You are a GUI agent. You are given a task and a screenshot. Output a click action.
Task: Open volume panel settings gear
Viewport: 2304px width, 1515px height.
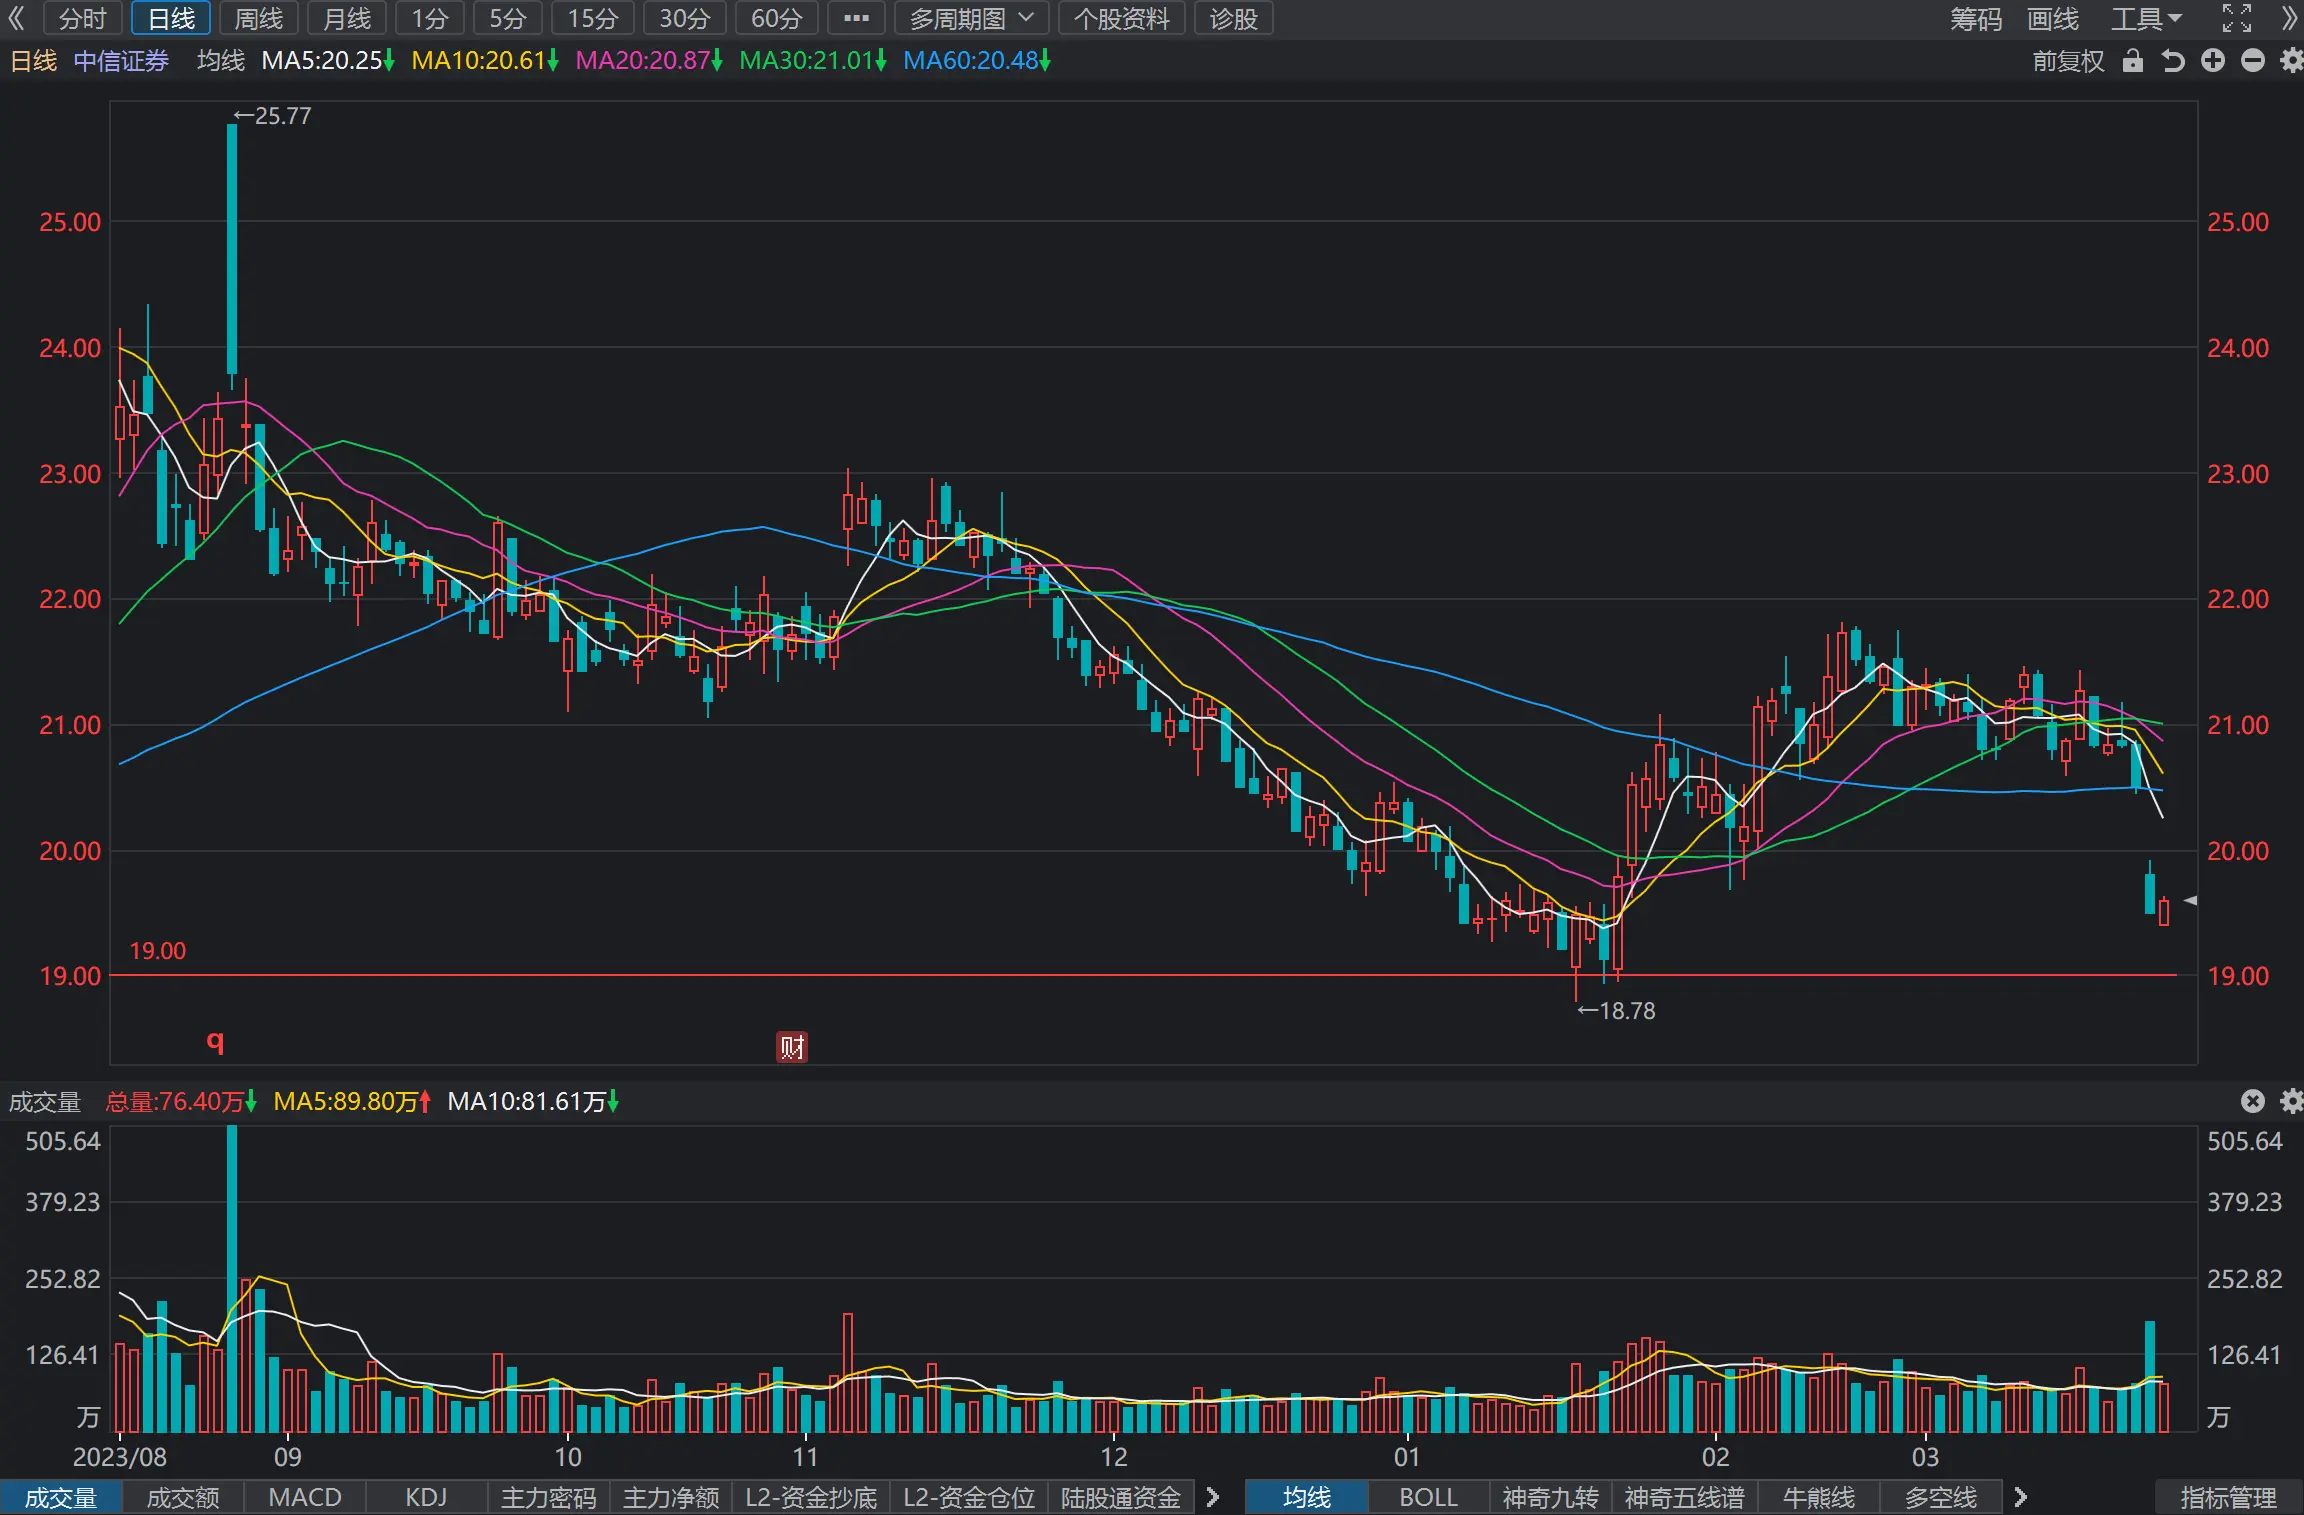pos(2292,1101)
